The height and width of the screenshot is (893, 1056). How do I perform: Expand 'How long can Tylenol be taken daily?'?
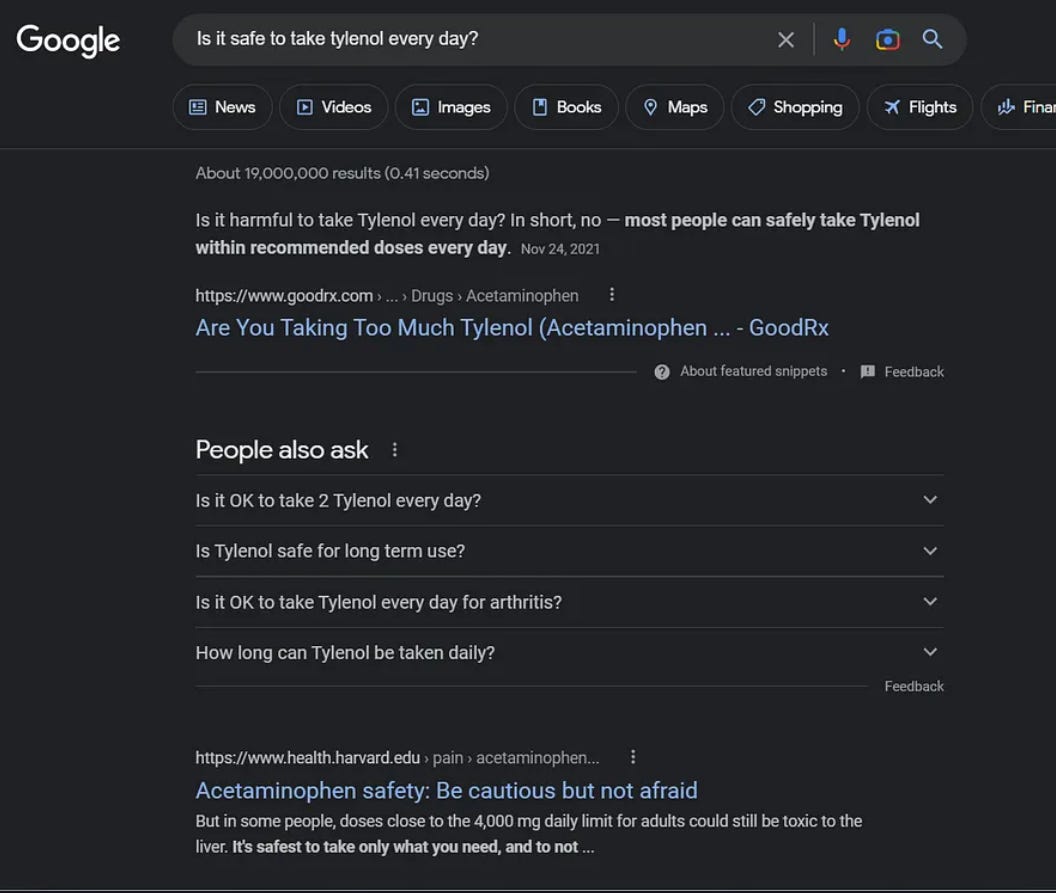click(x=569, y=653)
